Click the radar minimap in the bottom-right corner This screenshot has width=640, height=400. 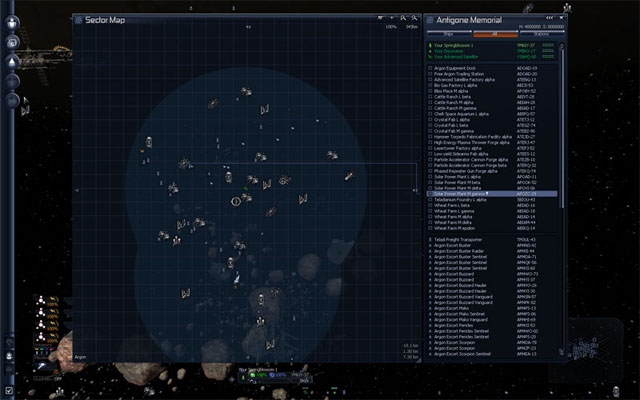click(584, 350)
